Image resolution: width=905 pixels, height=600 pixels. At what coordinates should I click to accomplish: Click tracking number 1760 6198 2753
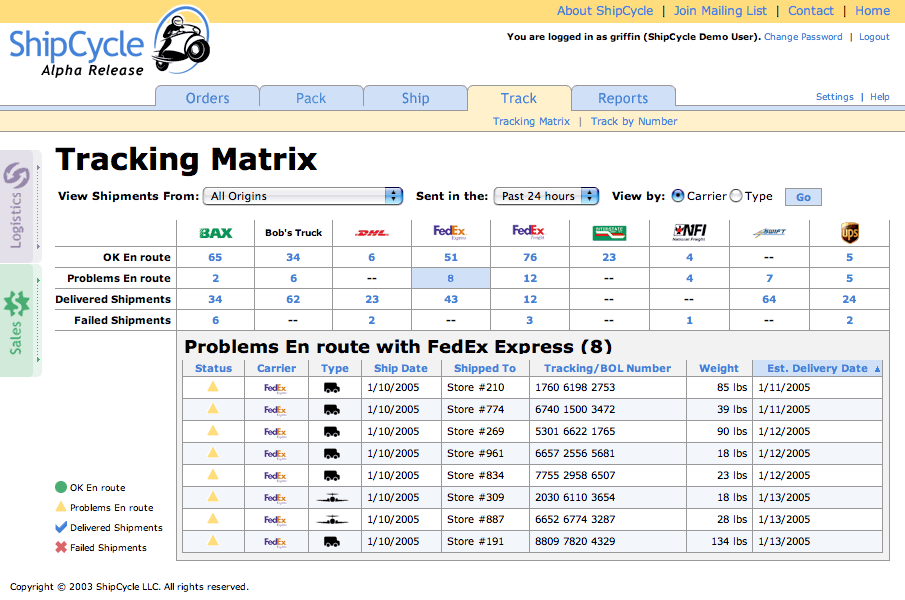(x=575, y=387)
